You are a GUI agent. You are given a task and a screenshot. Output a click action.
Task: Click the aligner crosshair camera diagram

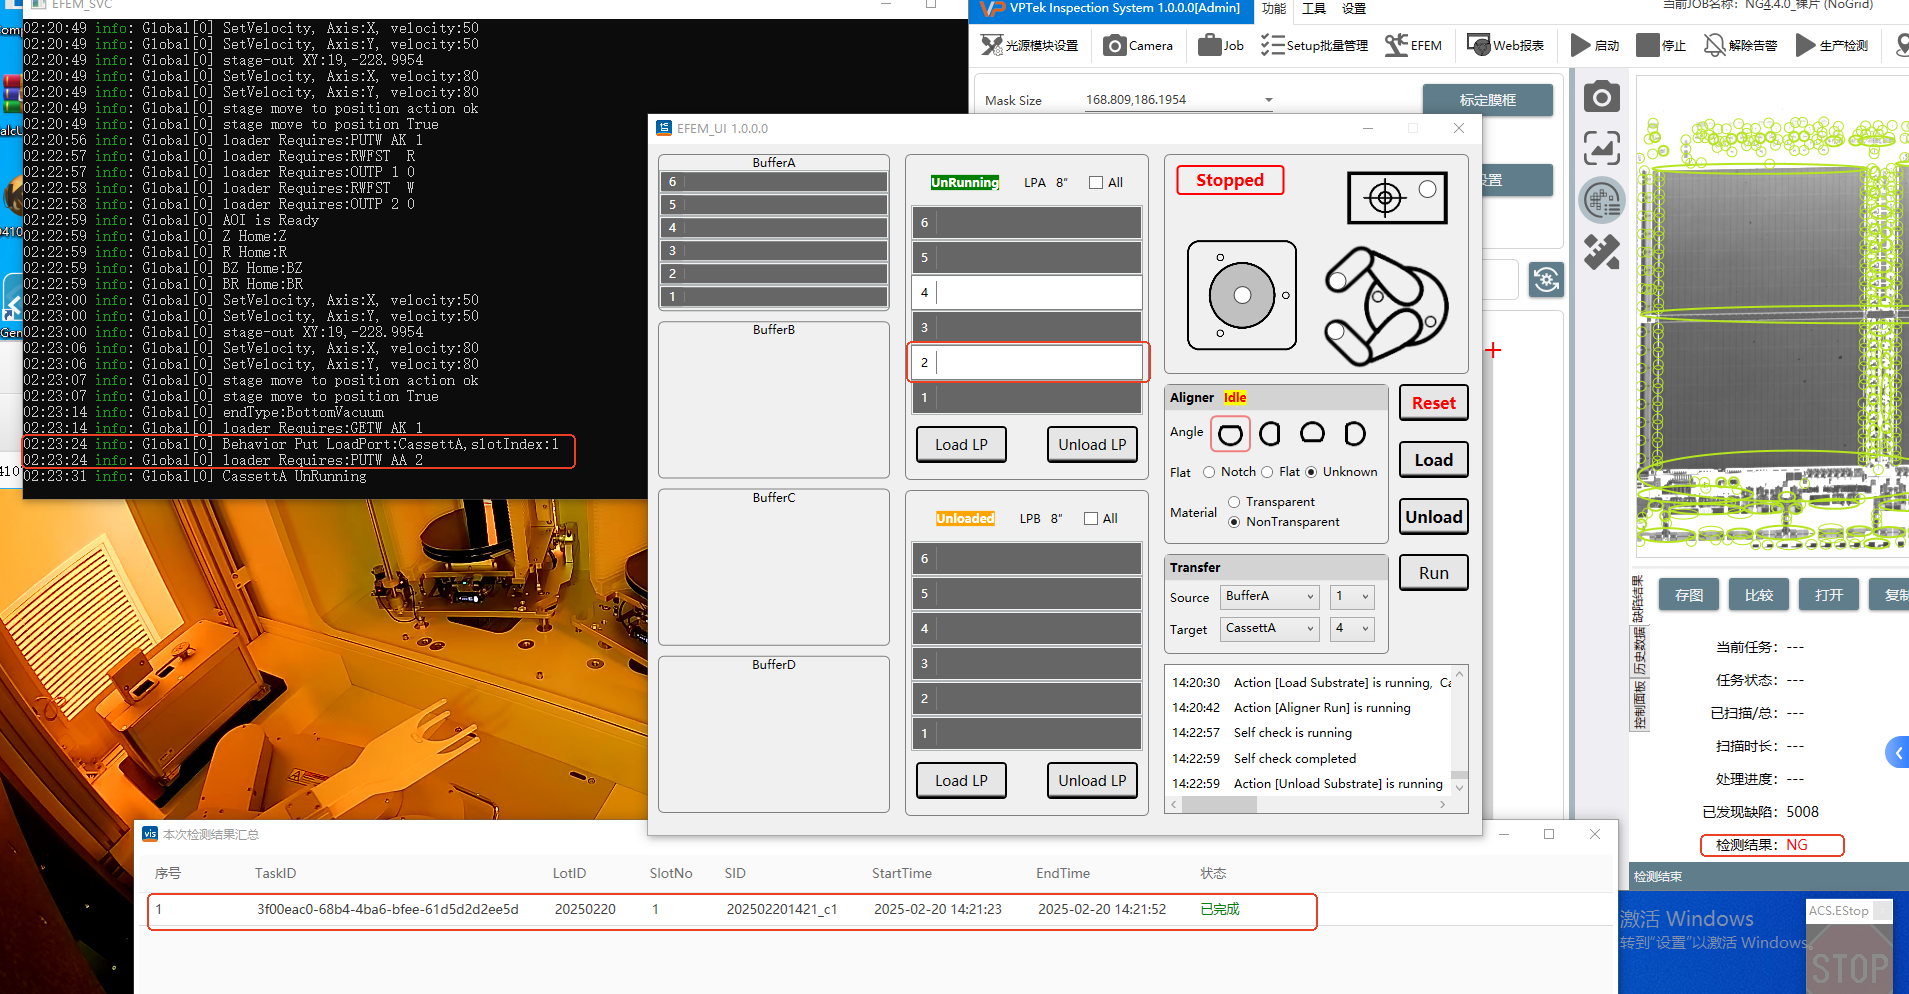pyautogui.click(x=1398, y=197)
